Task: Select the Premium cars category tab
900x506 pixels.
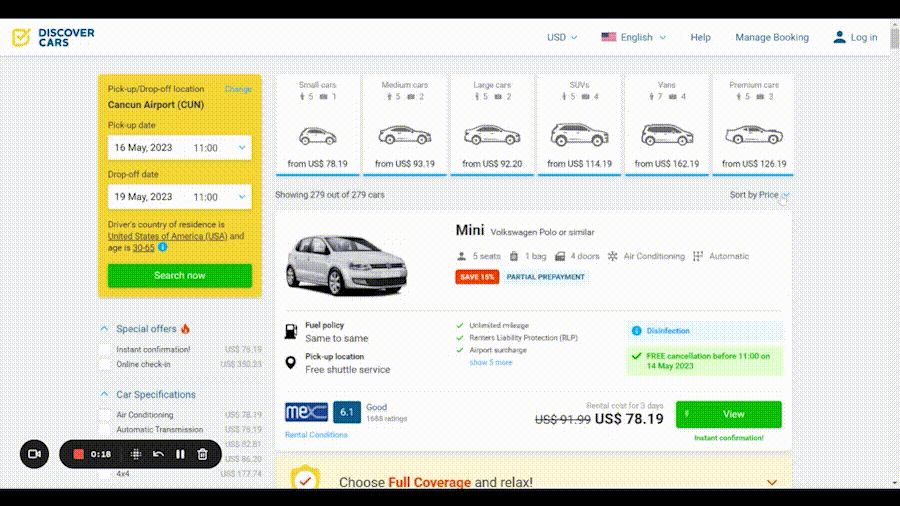Action: (754, 124)
